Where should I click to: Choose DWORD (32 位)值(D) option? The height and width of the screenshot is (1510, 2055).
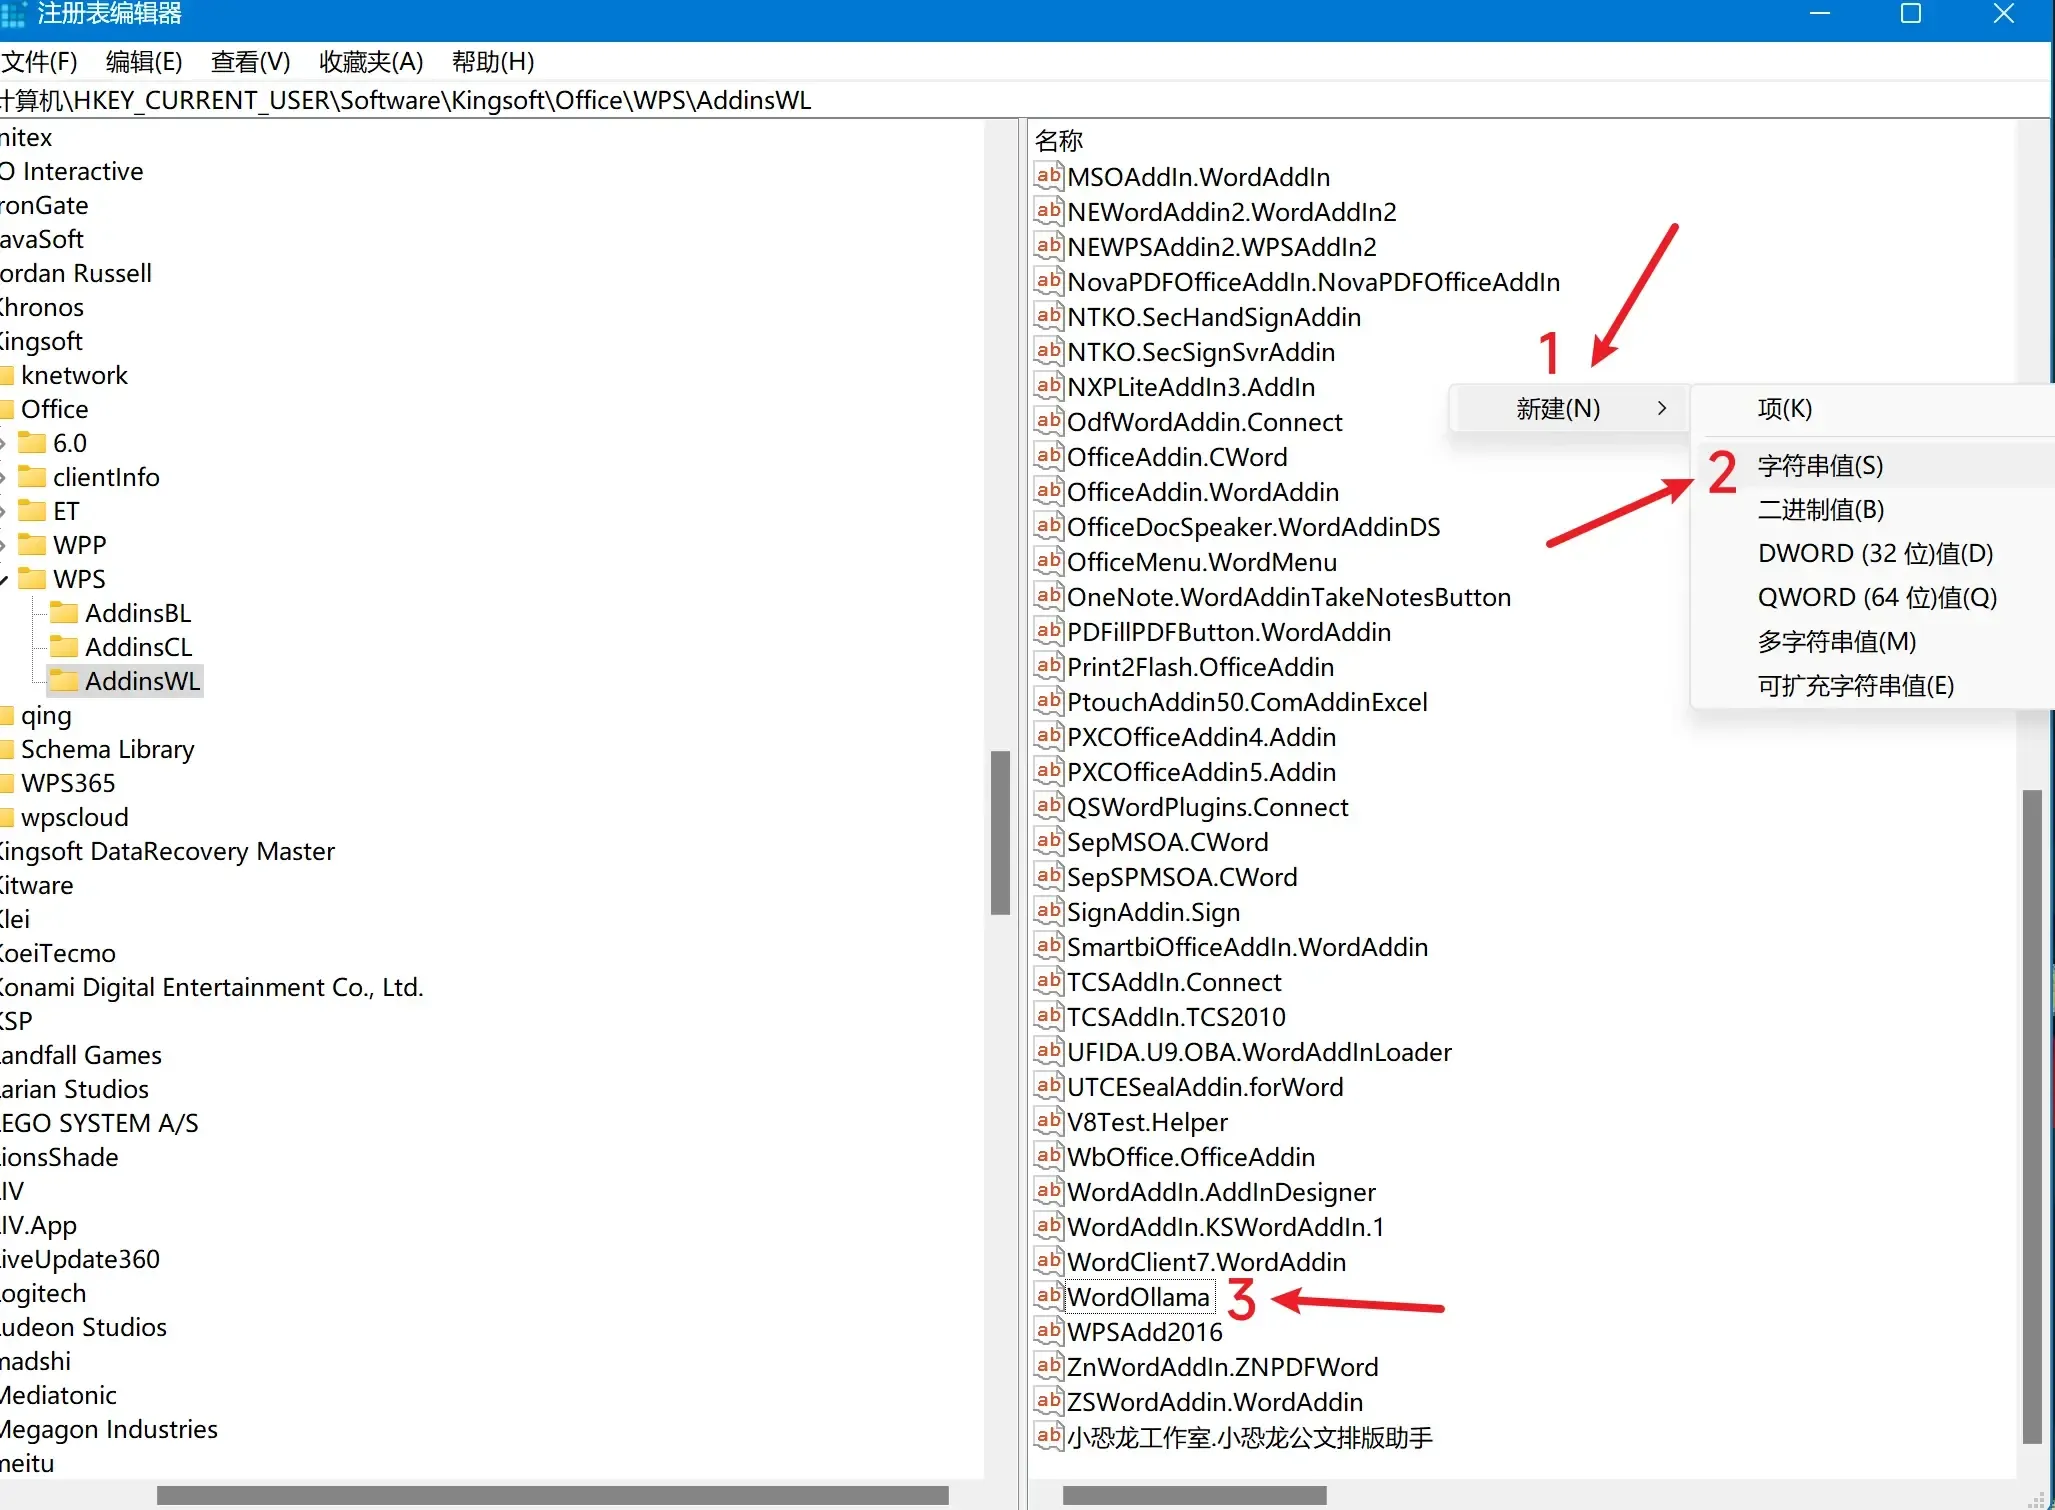click(x=1874, y=553)
